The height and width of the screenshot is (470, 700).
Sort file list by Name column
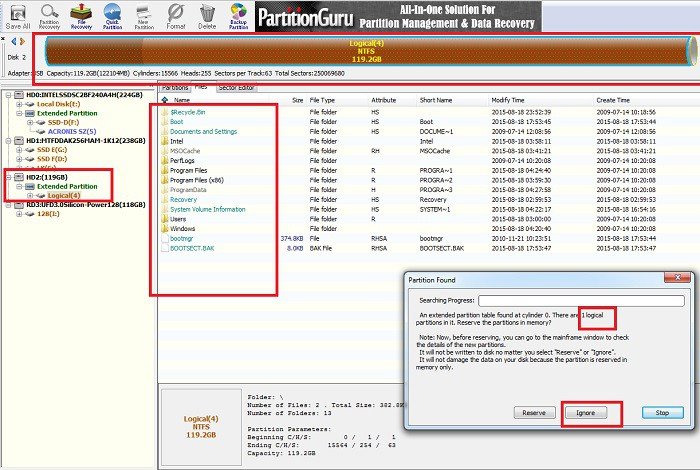tap(182, 100)
